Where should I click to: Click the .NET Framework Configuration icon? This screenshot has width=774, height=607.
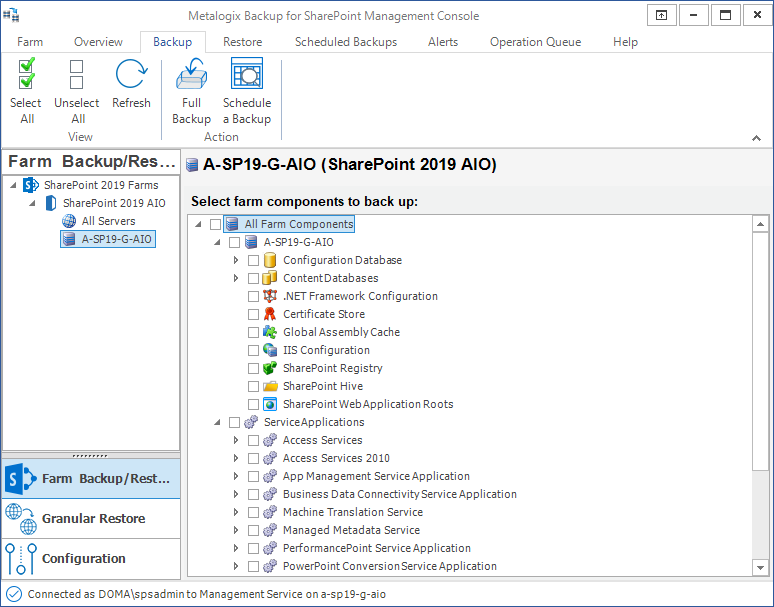[270, 296]
